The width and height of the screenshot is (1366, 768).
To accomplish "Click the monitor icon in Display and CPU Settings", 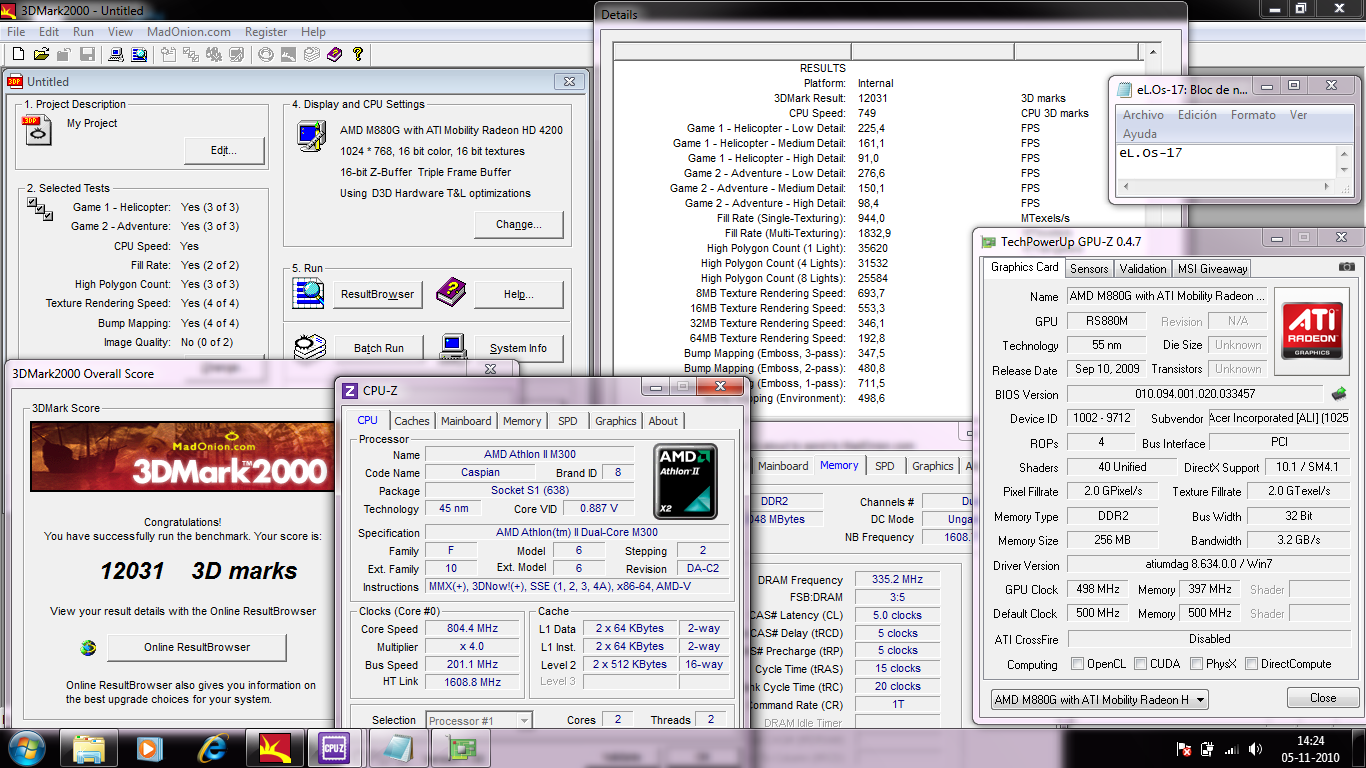I will pos(311,136).
